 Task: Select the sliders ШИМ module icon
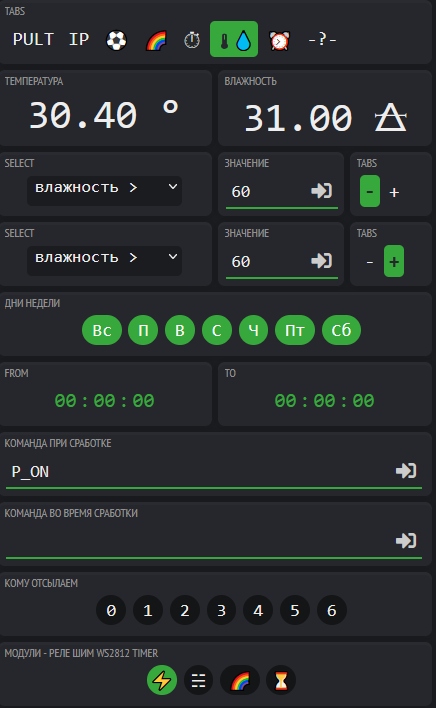click(x=198, y=680)
